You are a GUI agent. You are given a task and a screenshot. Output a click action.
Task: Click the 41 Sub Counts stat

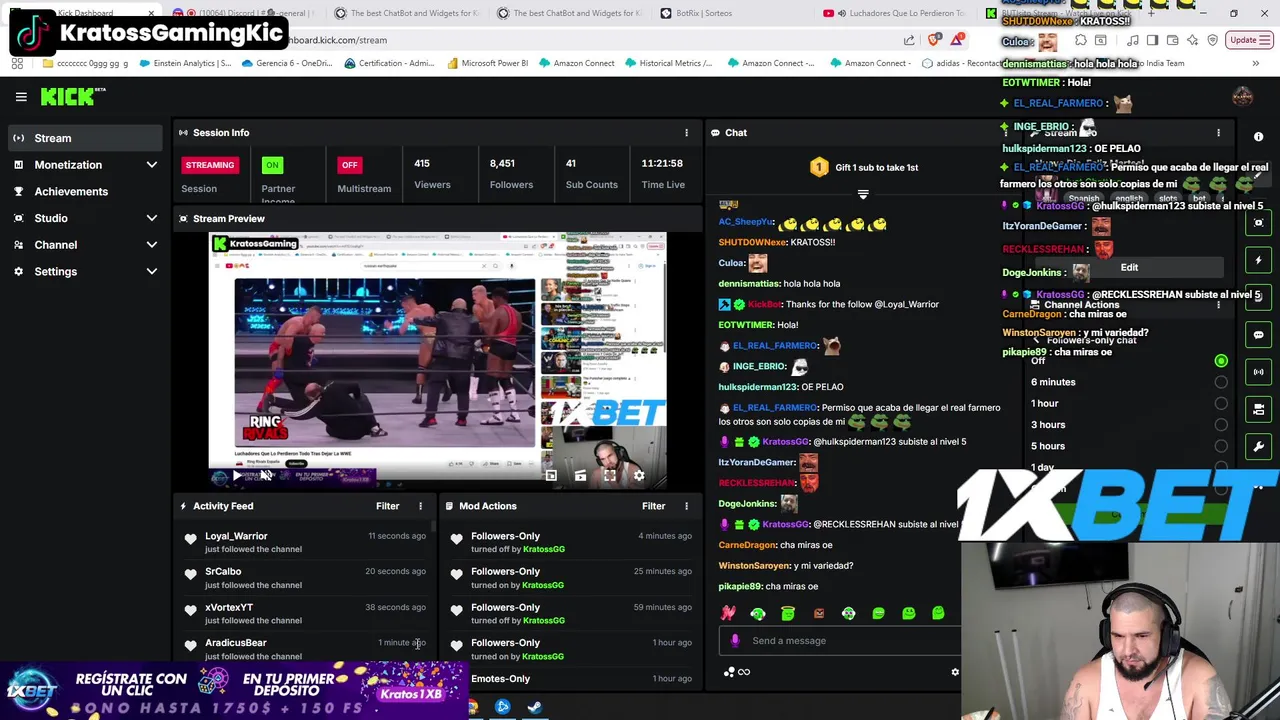pyautogui.click(x=591, y=173)
